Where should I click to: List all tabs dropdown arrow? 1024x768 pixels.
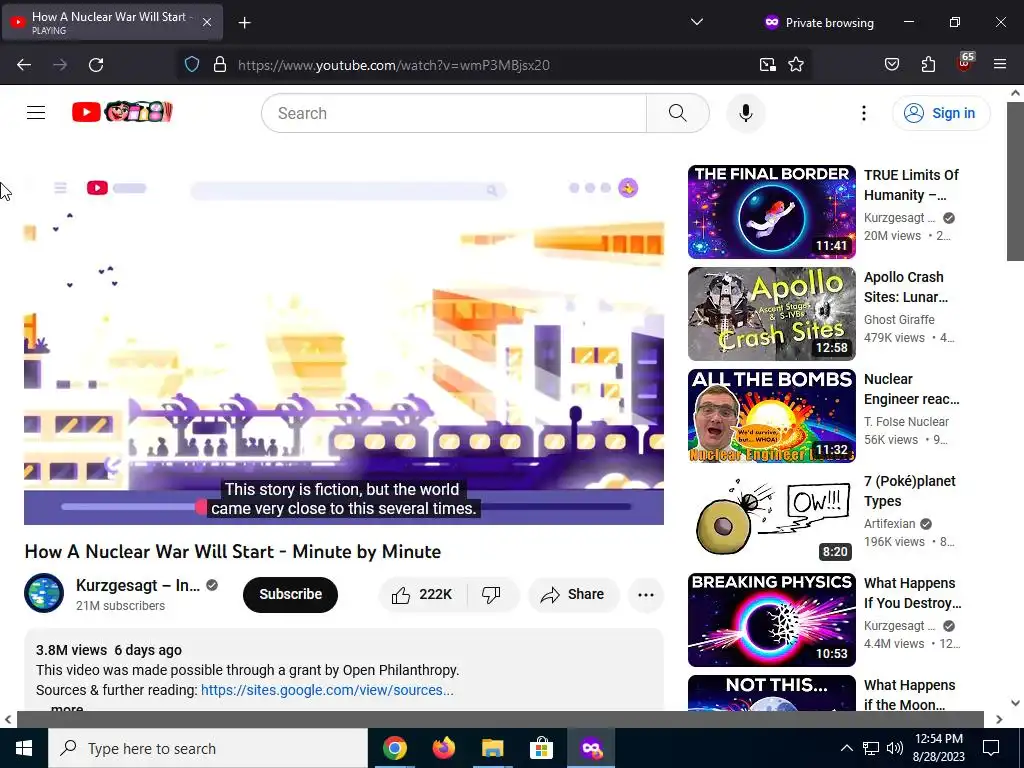click(x=697, y=22)
